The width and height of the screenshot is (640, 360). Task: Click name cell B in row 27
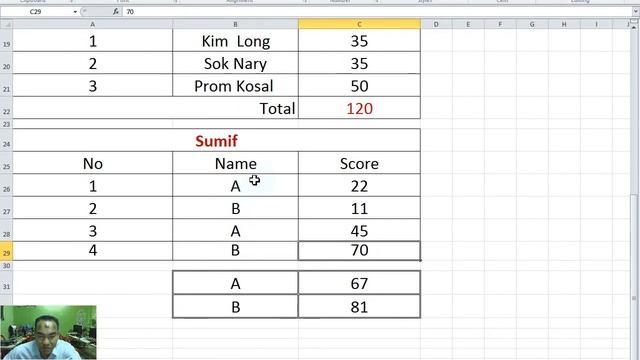(236, 208)
